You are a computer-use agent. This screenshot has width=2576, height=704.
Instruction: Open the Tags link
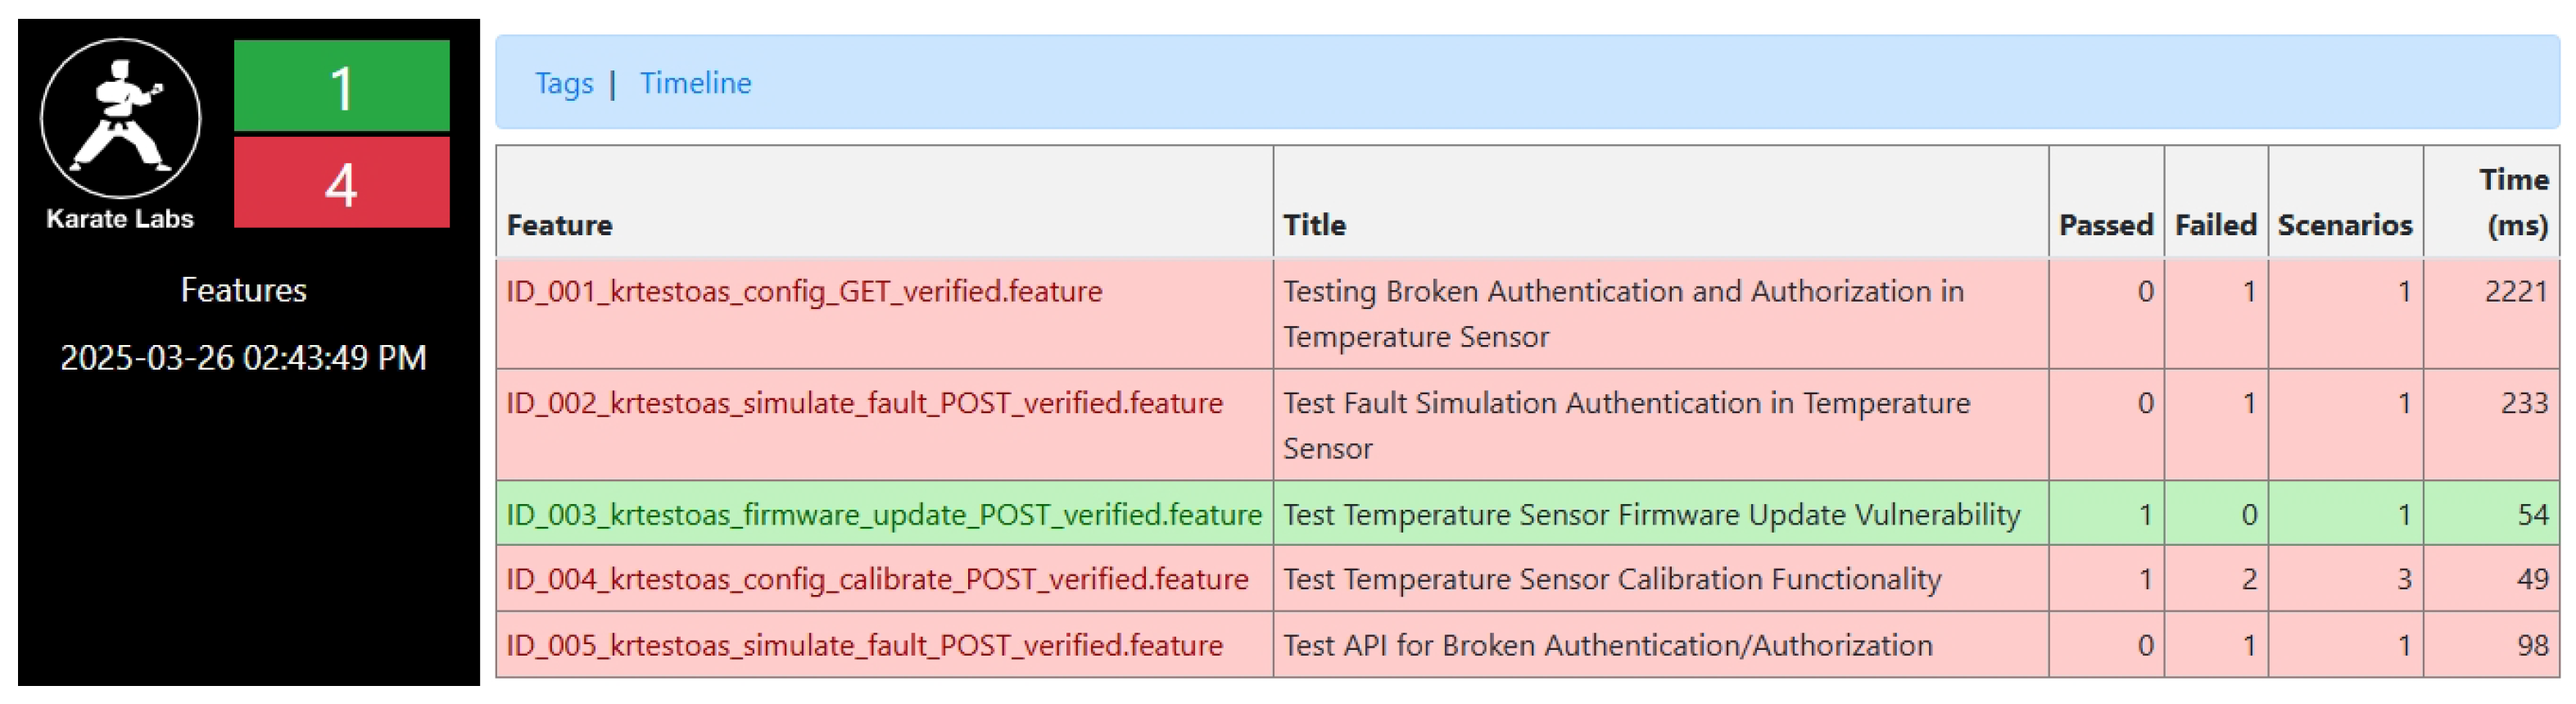[x=564, y=83]
